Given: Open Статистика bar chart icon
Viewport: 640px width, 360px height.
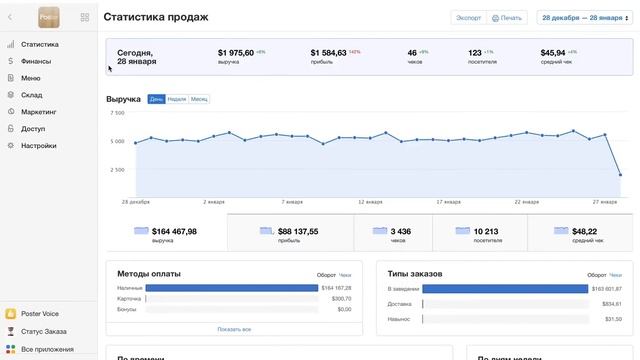Looking at the screenshot, I should click(x=11, y=44).
